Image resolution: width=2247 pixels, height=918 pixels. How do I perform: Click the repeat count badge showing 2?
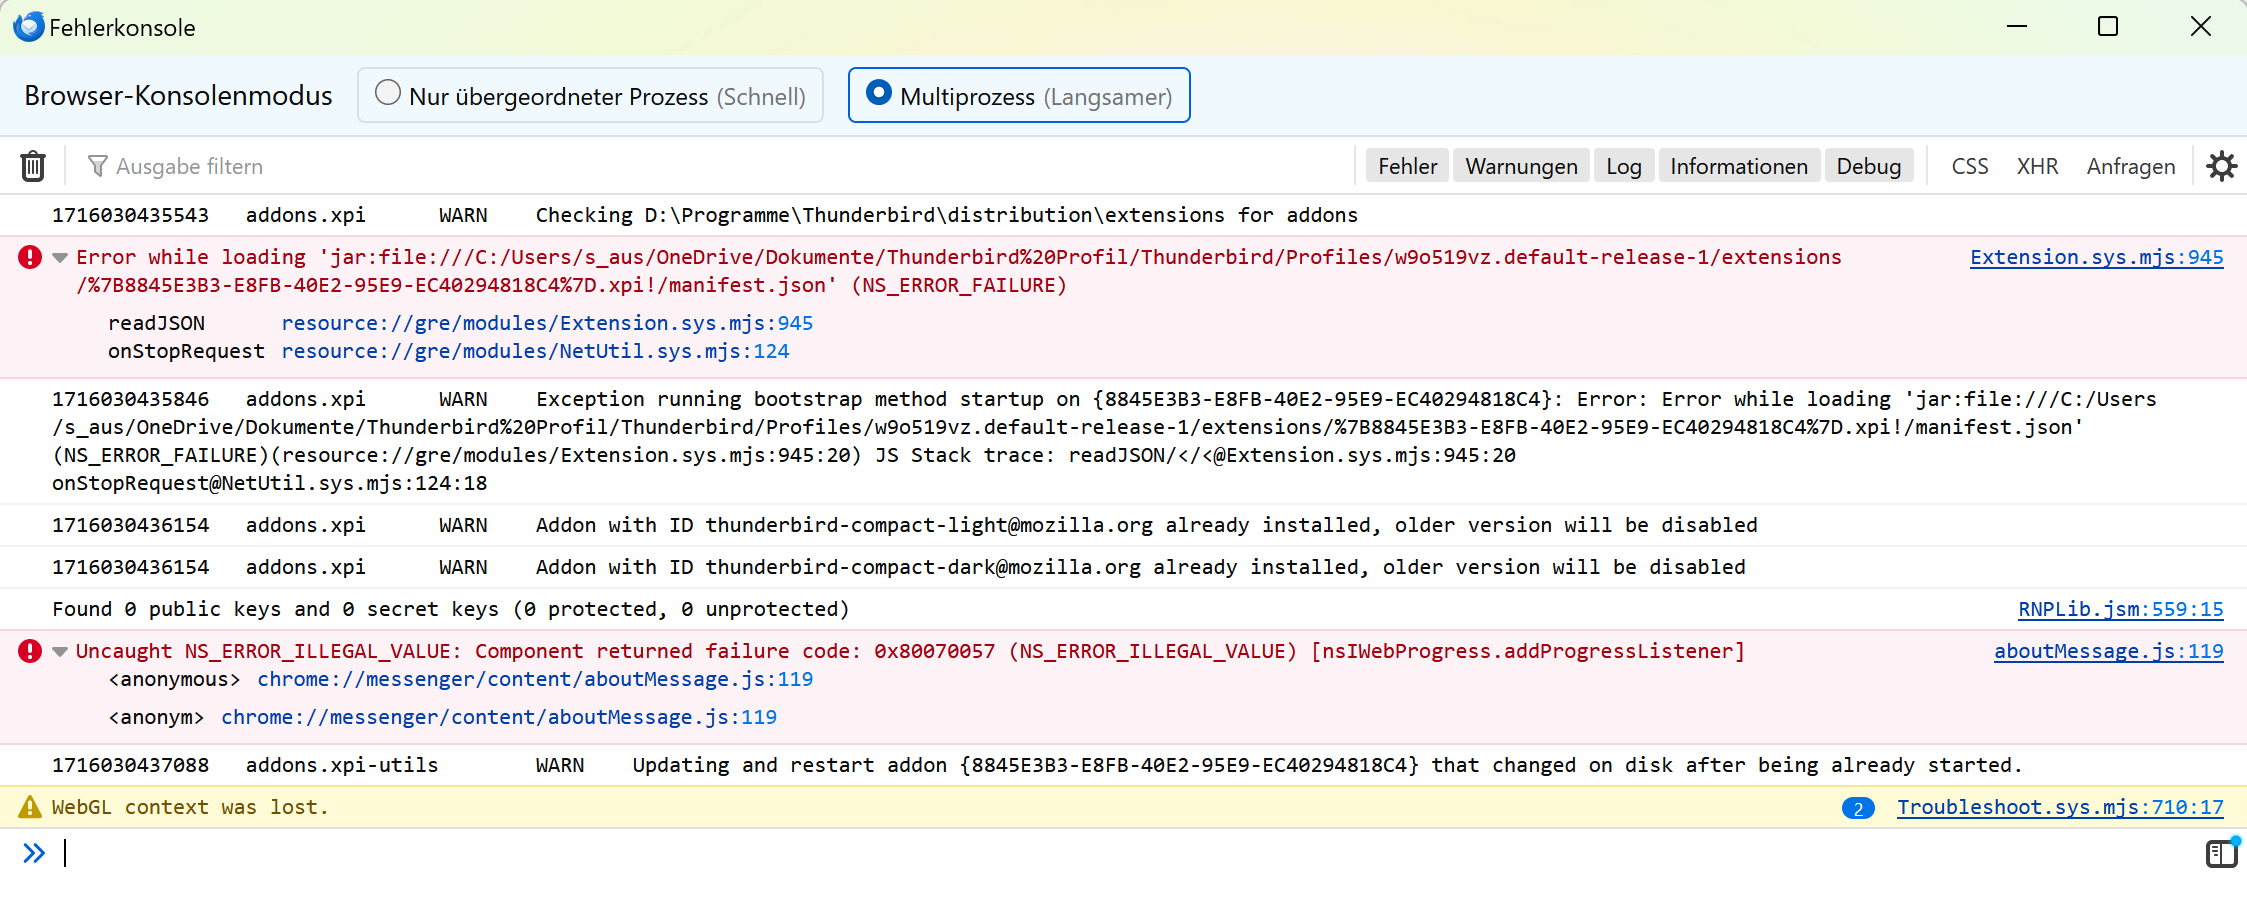point(1858,808)
